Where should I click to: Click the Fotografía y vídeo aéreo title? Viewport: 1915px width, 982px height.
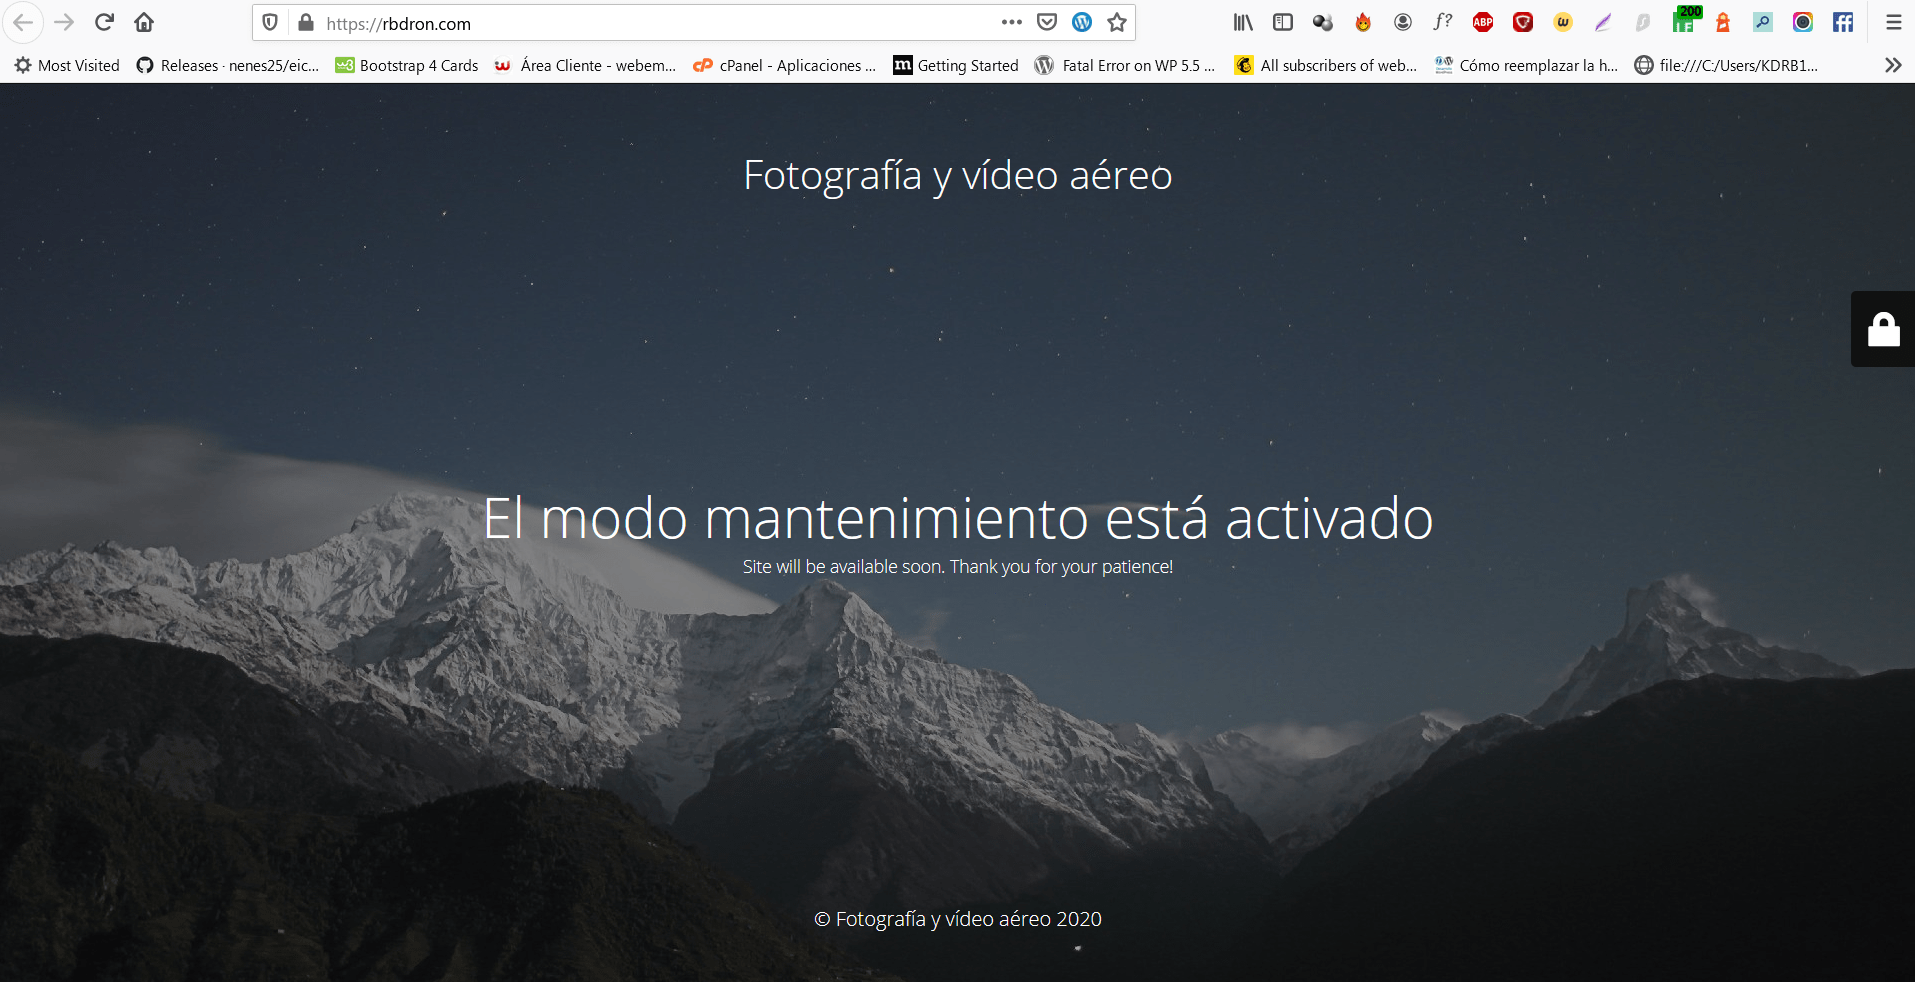(958, 176)
